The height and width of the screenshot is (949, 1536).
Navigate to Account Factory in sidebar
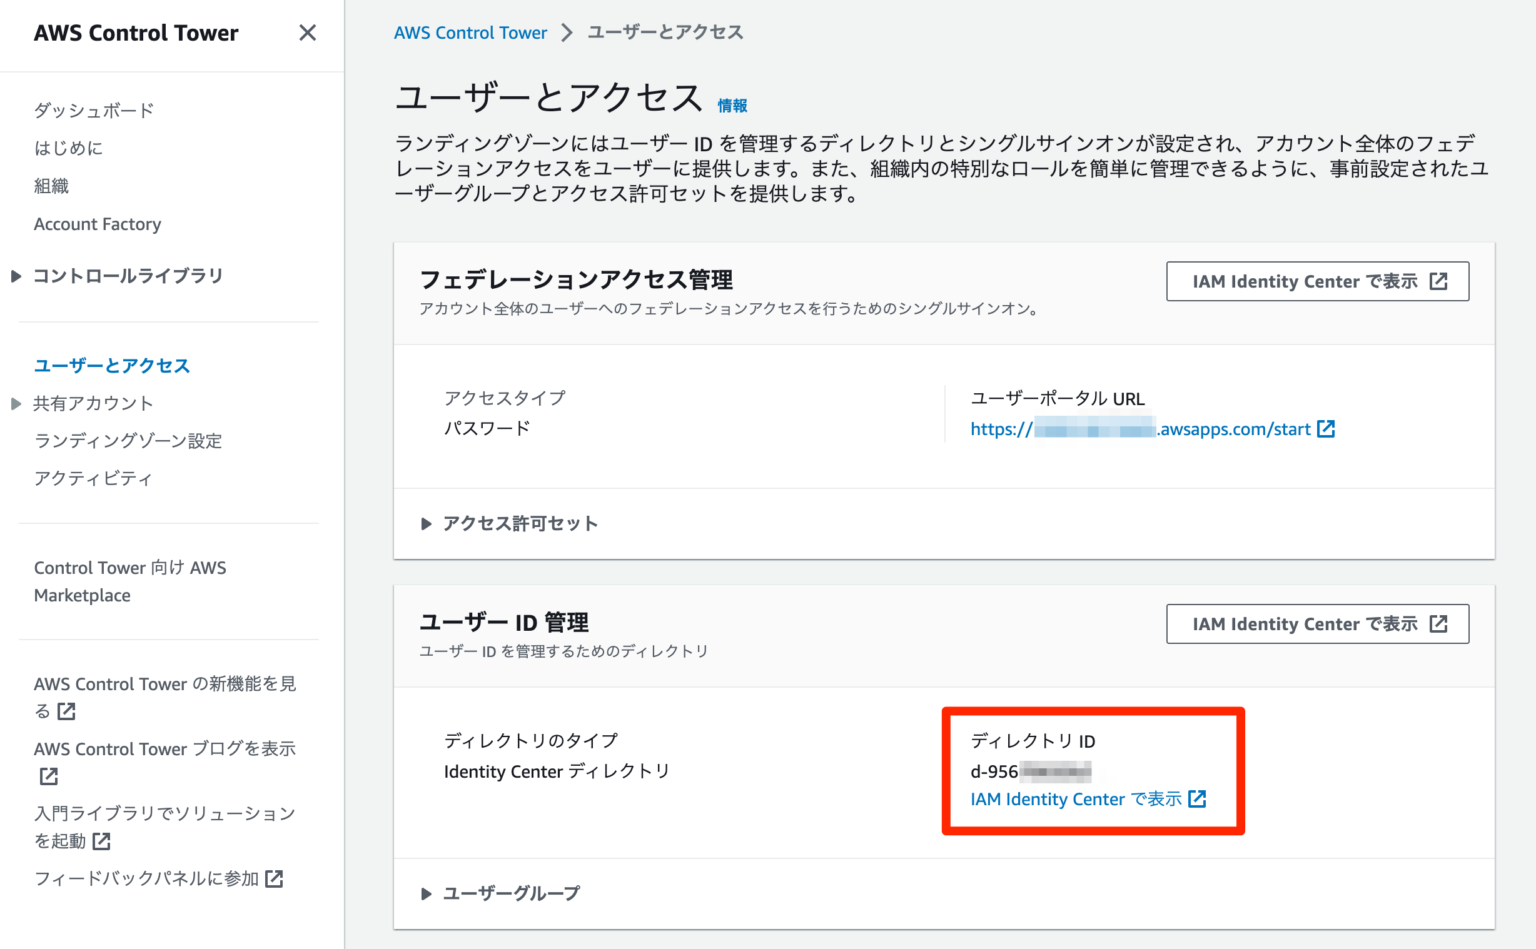point(97,224)
